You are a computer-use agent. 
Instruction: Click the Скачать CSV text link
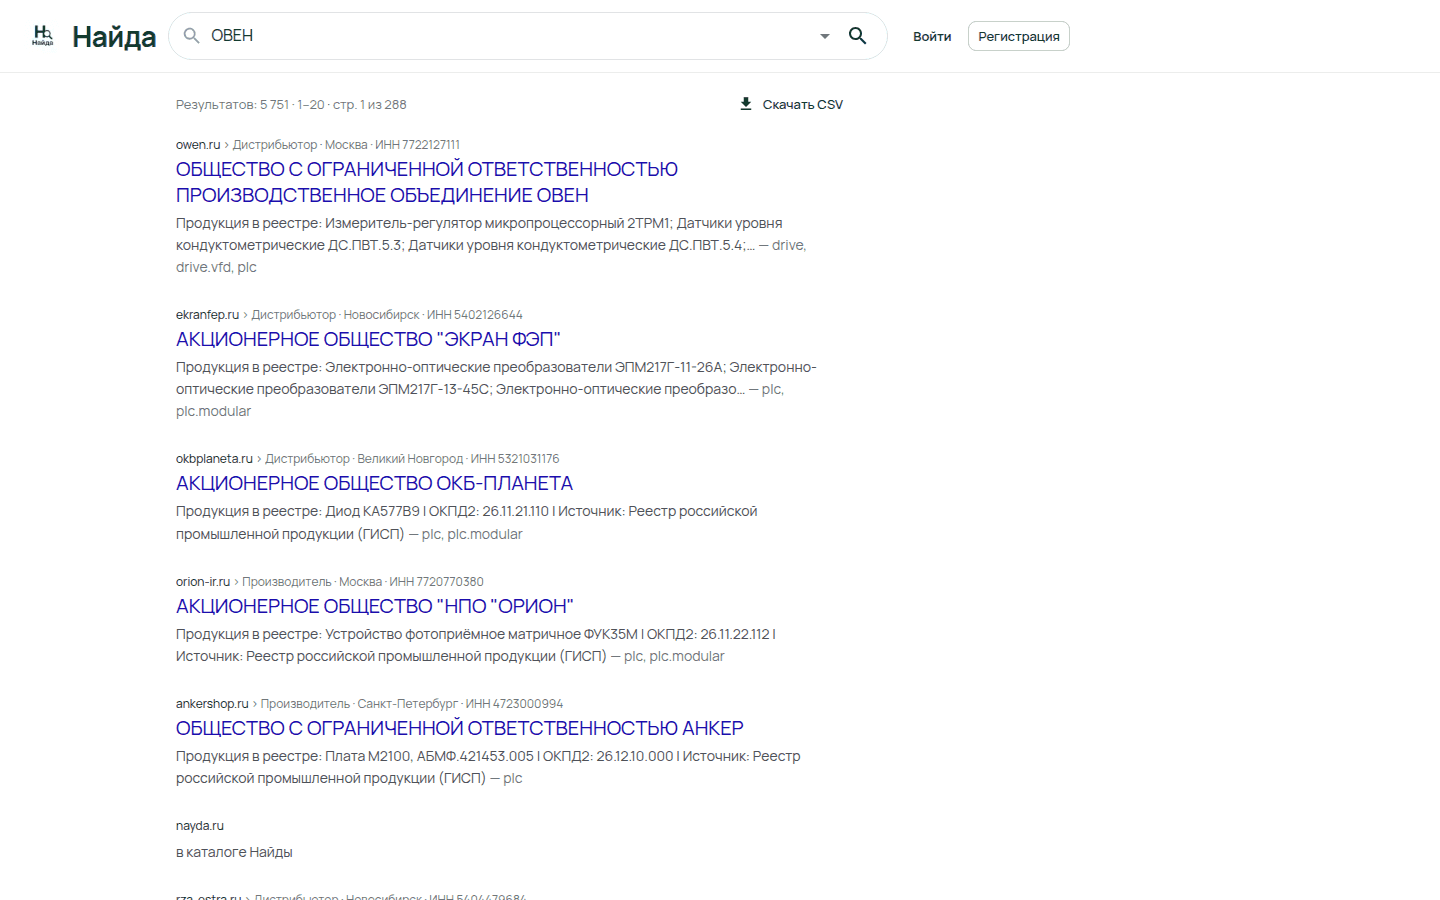803,105
